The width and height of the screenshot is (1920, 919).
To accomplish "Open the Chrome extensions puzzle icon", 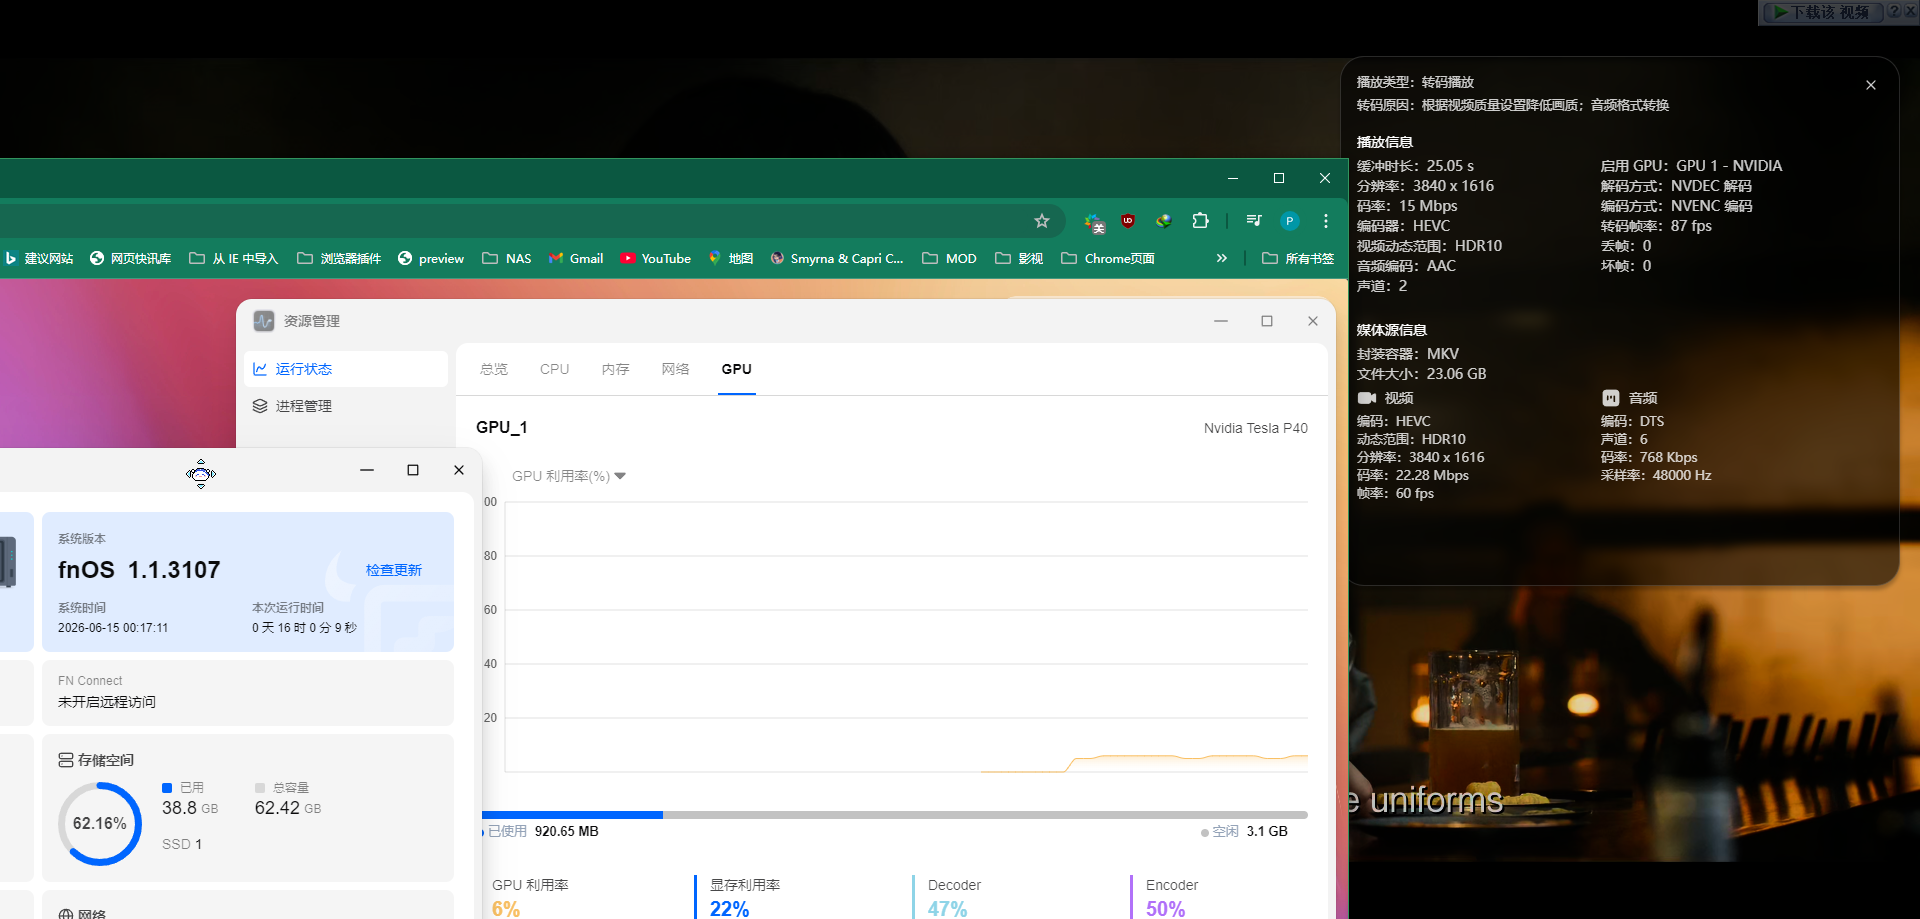I will pyautogui.click(x=1201, y=221).
